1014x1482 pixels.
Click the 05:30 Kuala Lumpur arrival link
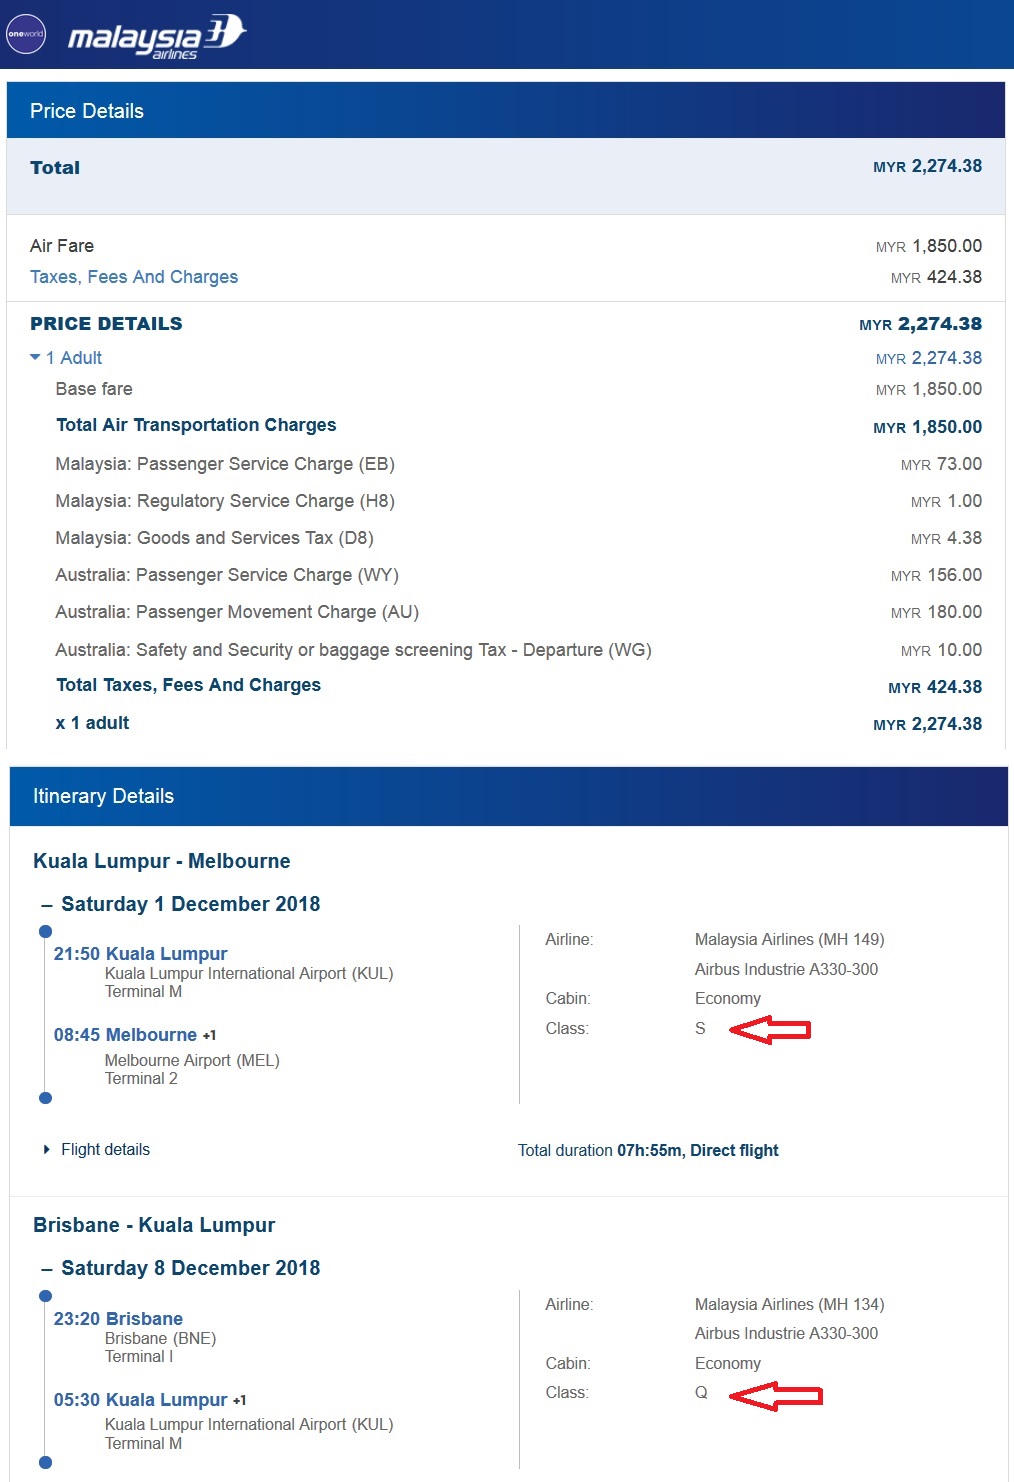coord(140,1400)
